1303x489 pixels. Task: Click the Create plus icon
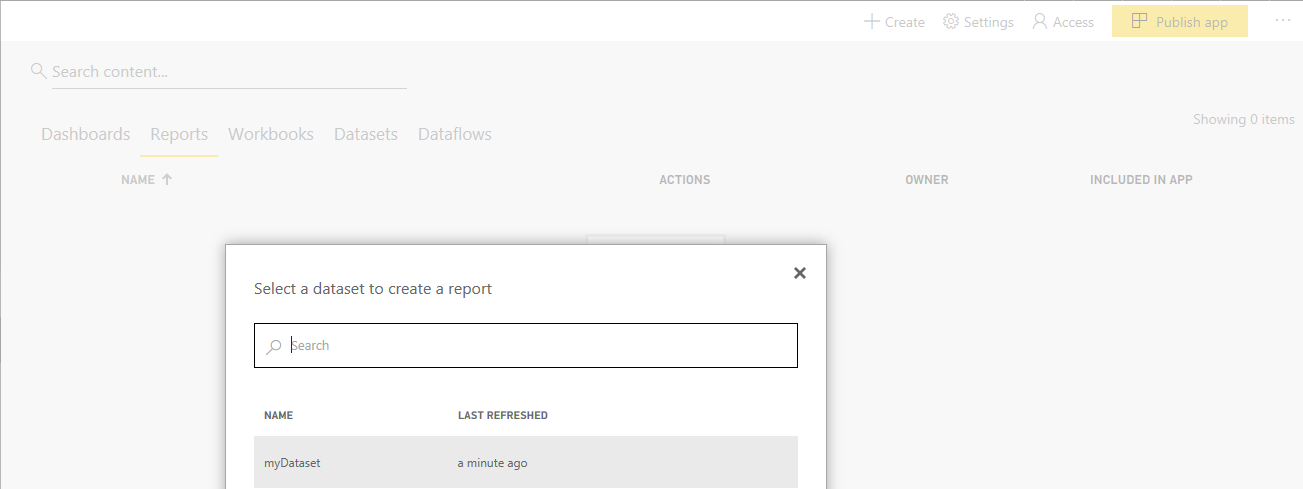click(871, 22)
